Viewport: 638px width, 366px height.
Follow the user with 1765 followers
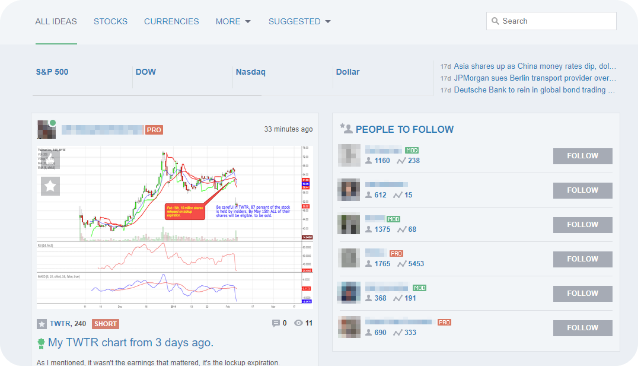pos(582,259)
